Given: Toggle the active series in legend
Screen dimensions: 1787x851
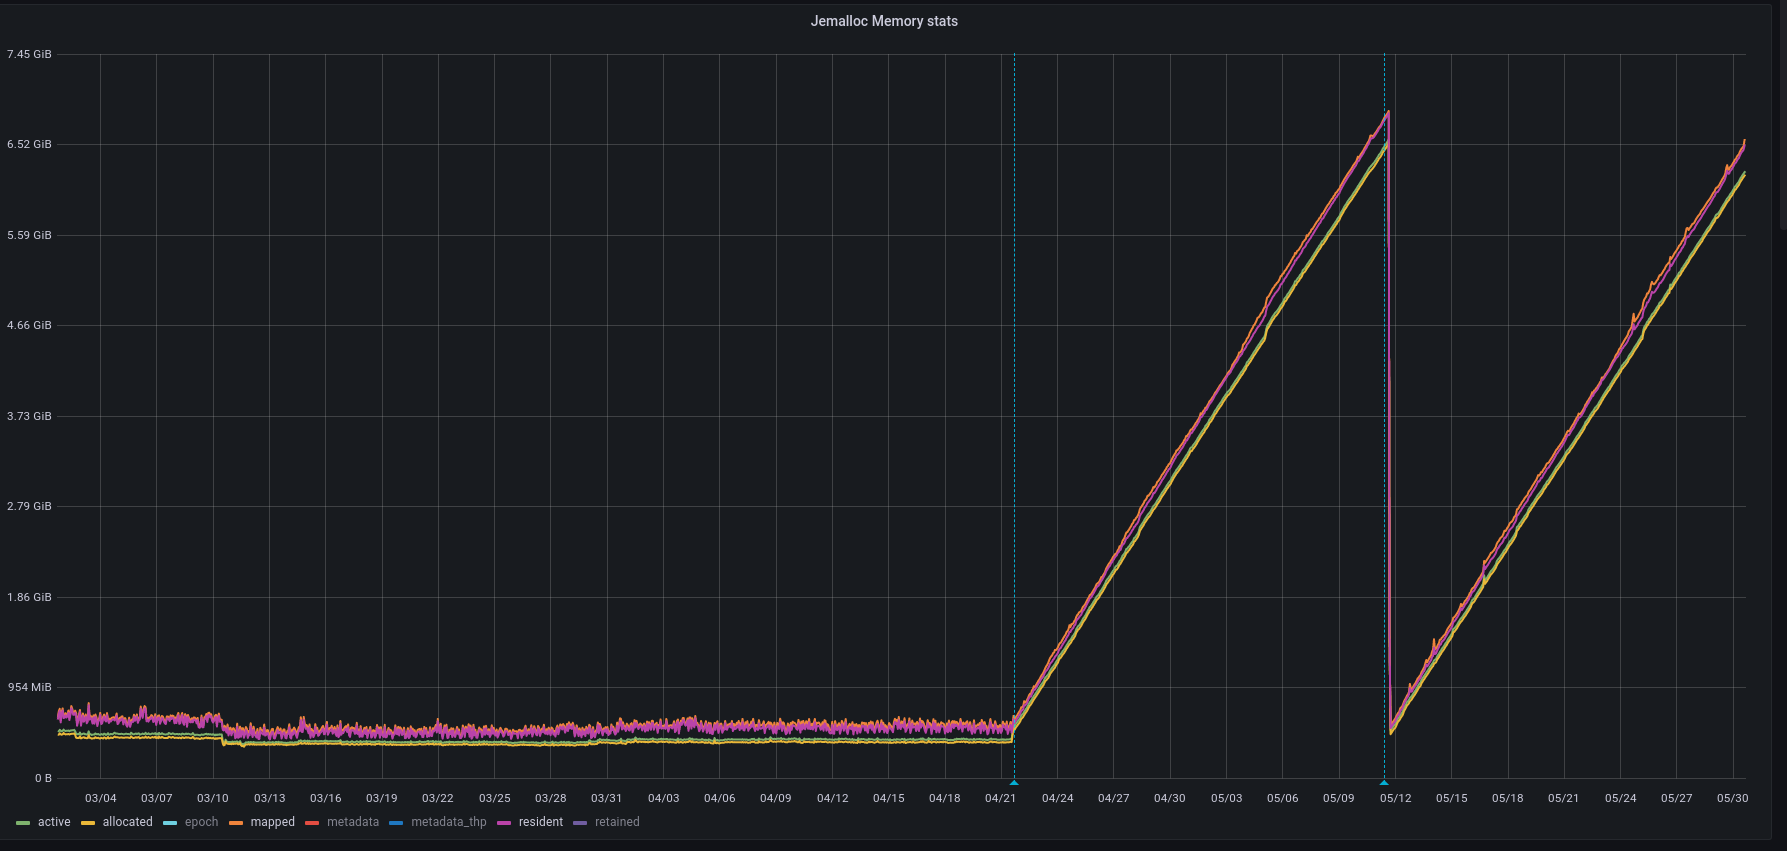Looking at the screenshot, I should (x=54, y=822).
